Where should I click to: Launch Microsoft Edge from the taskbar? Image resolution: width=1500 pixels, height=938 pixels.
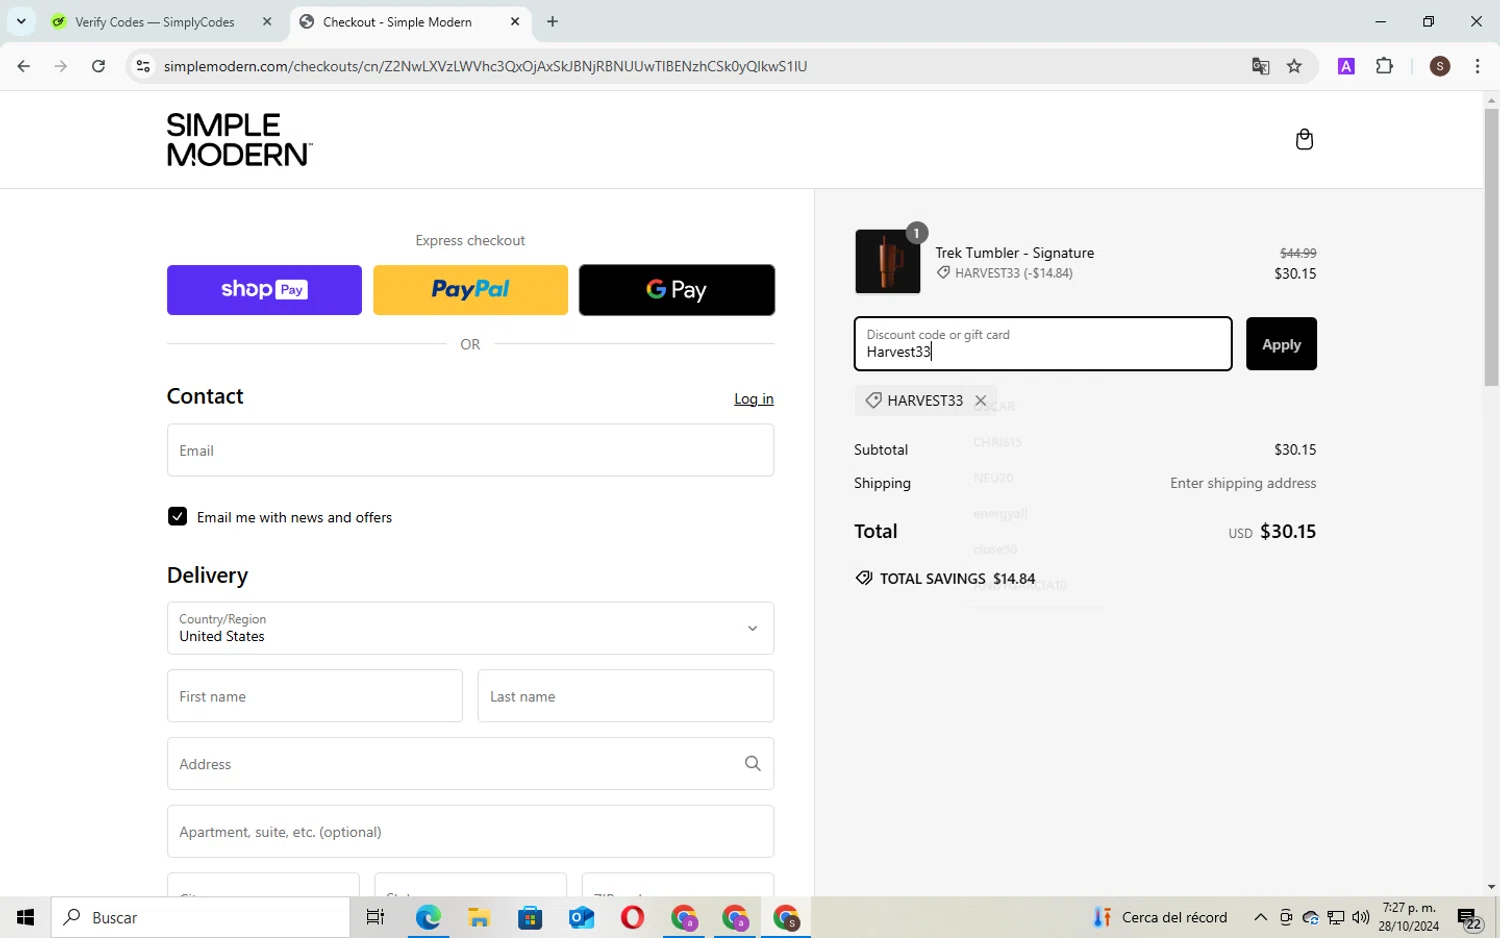[428, 917]
